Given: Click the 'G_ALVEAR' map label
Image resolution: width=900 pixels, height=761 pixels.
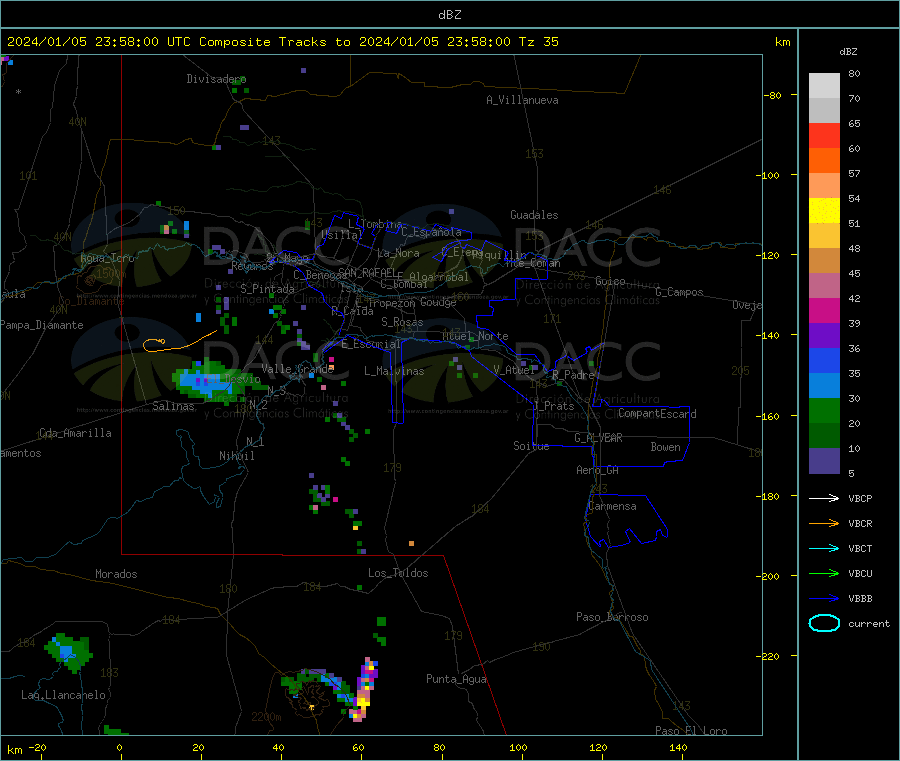Looking at the screenshot, I should [598, 438].
